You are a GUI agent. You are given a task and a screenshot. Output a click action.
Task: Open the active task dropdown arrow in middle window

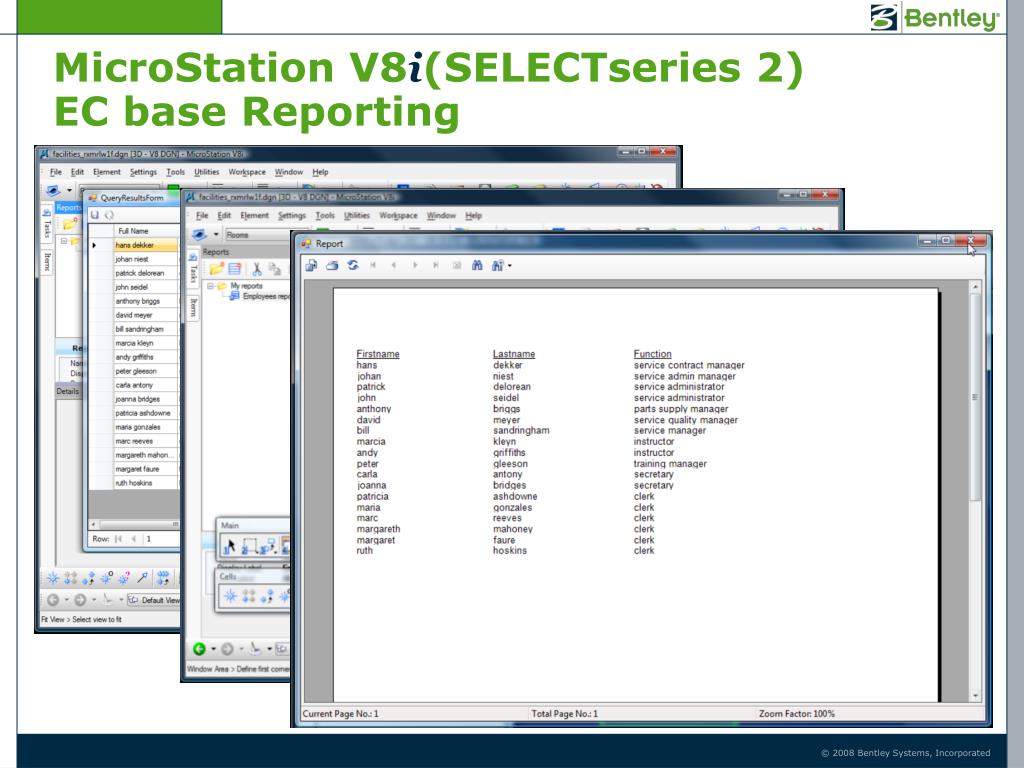point(216,234)
